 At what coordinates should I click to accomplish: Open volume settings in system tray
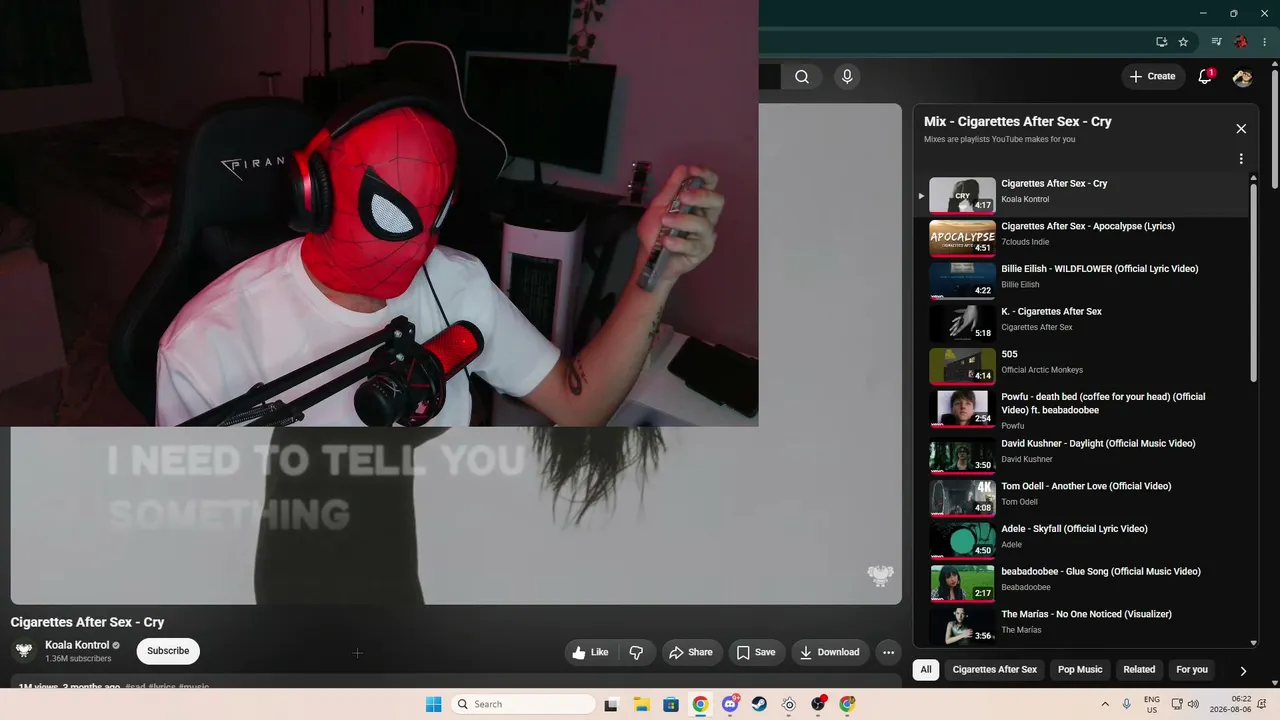[1193, 704]
